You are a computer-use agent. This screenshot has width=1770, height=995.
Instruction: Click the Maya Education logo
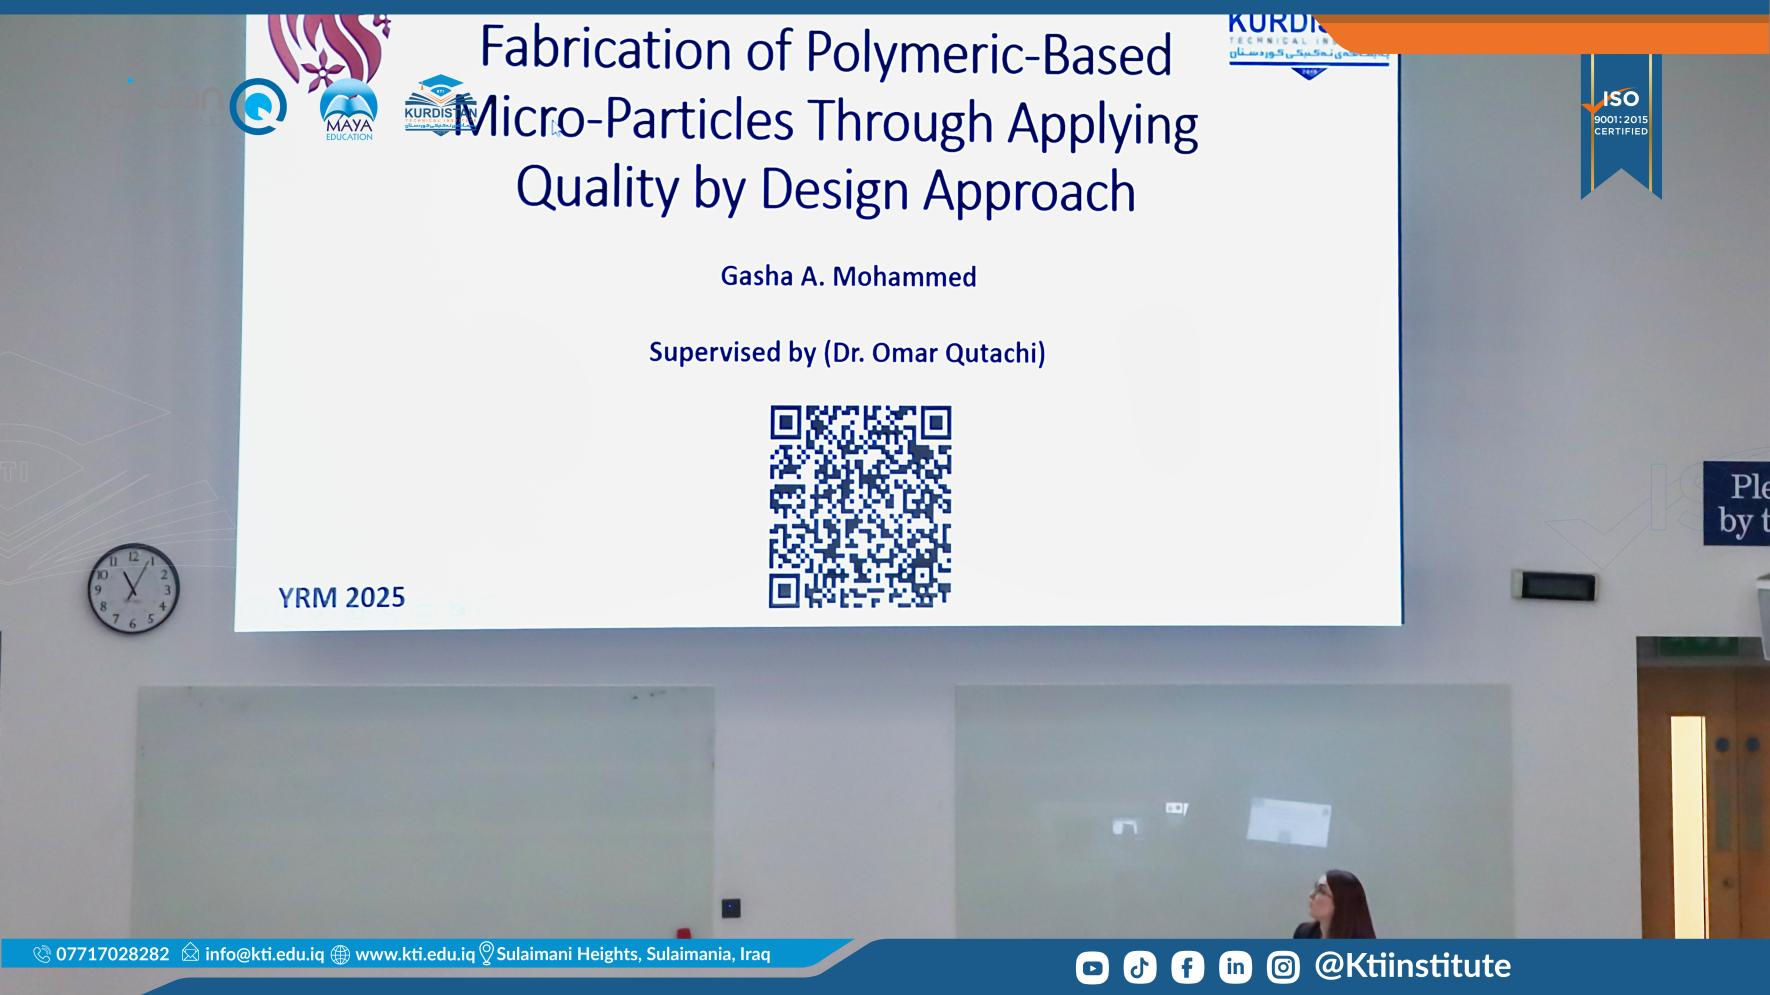coord(349,110)
